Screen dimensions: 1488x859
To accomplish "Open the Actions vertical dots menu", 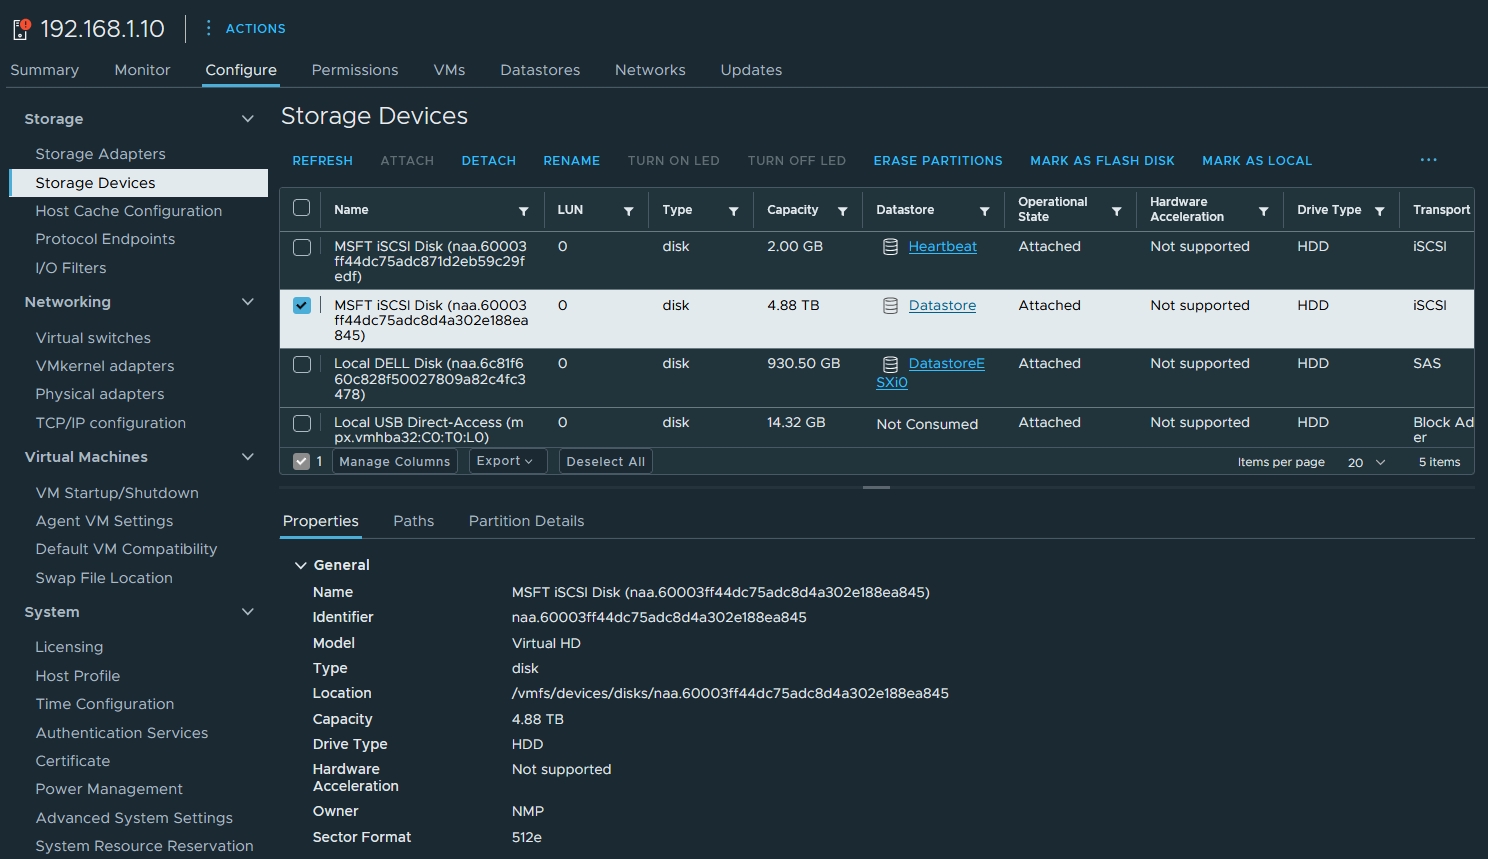I will (207, 28).
